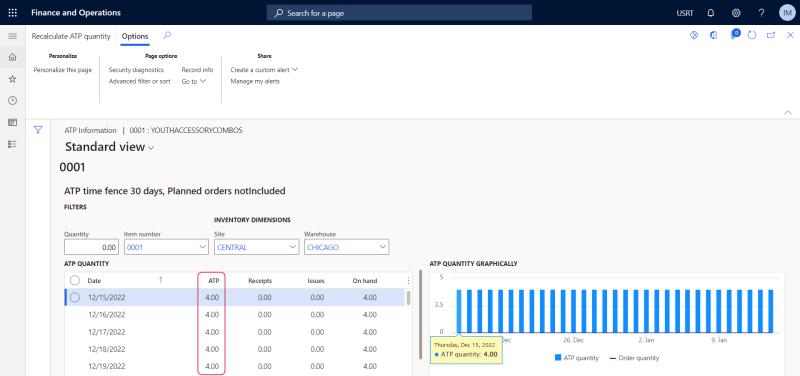Toggle ATP quantity legend series
The image size is (800, 376).
pos(577,358)
